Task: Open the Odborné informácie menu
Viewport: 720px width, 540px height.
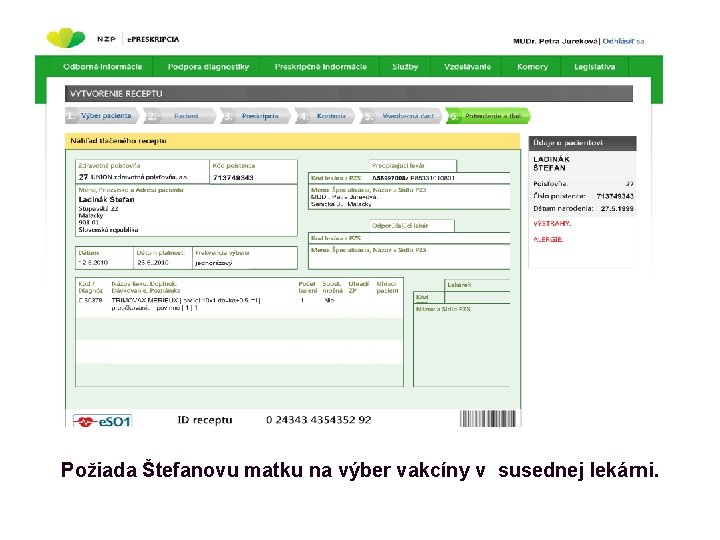Action: click(102, 67)
